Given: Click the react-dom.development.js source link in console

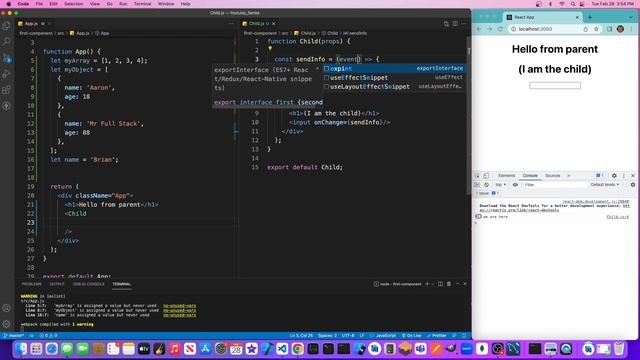Looking at the screenshot, I should pos(596,202).
